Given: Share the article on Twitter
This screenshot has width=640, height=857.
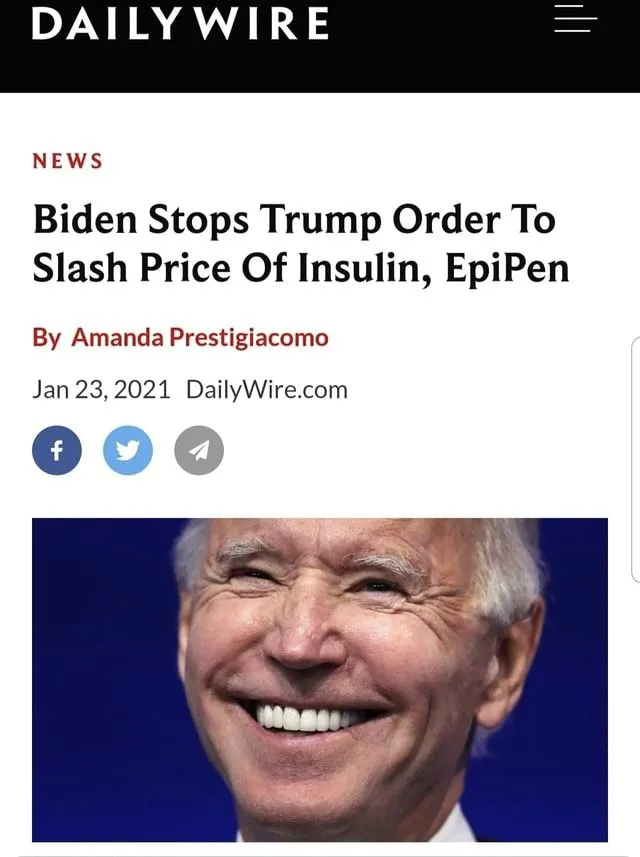Looking at the screenshot, I should point(128,450).
